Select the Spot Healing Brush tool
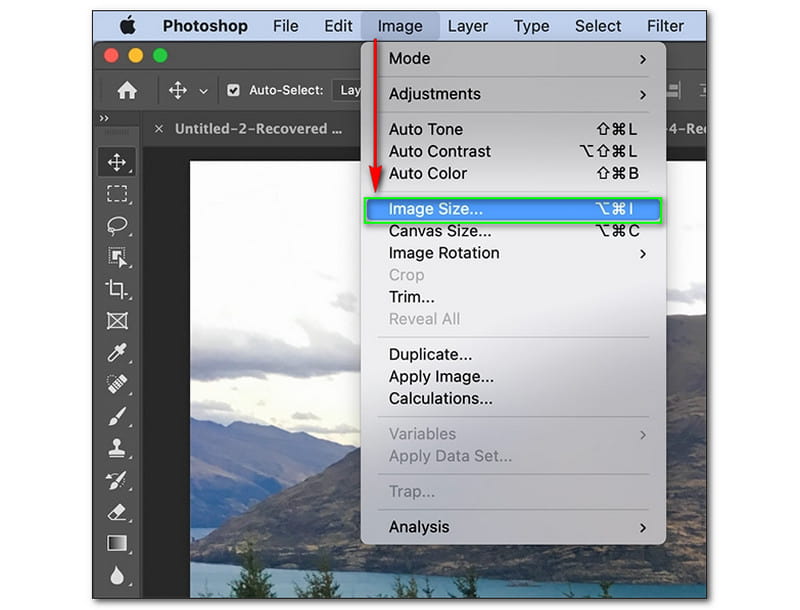The image size is (800, 610). tap(117, 385)
